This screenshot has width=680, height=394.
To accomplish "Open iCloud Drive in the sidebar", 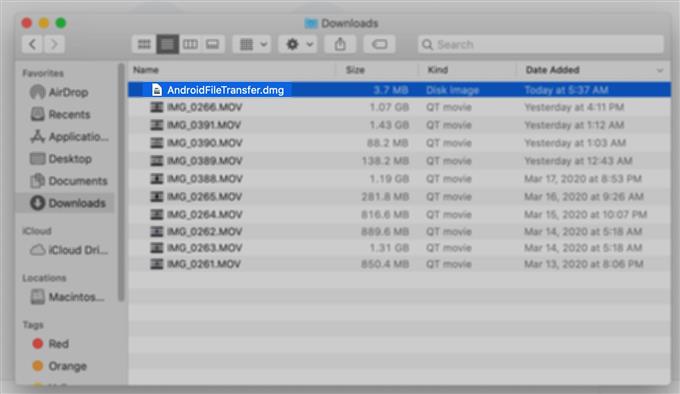I will click(69, 250).
